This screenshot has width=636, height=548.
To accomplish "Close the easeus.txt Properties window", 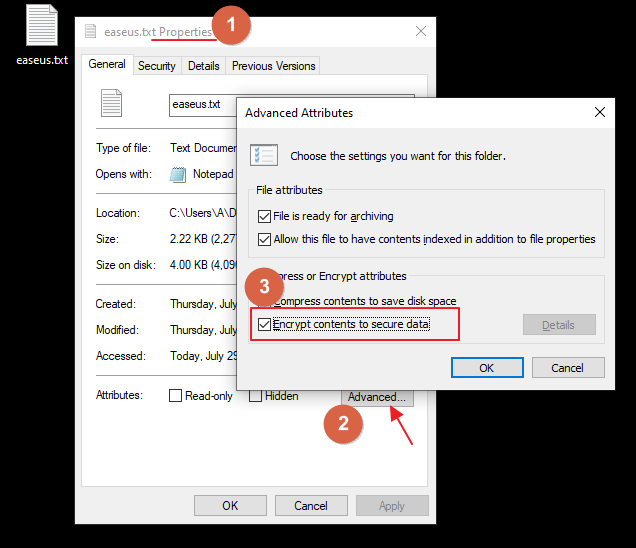I will 419,32.
